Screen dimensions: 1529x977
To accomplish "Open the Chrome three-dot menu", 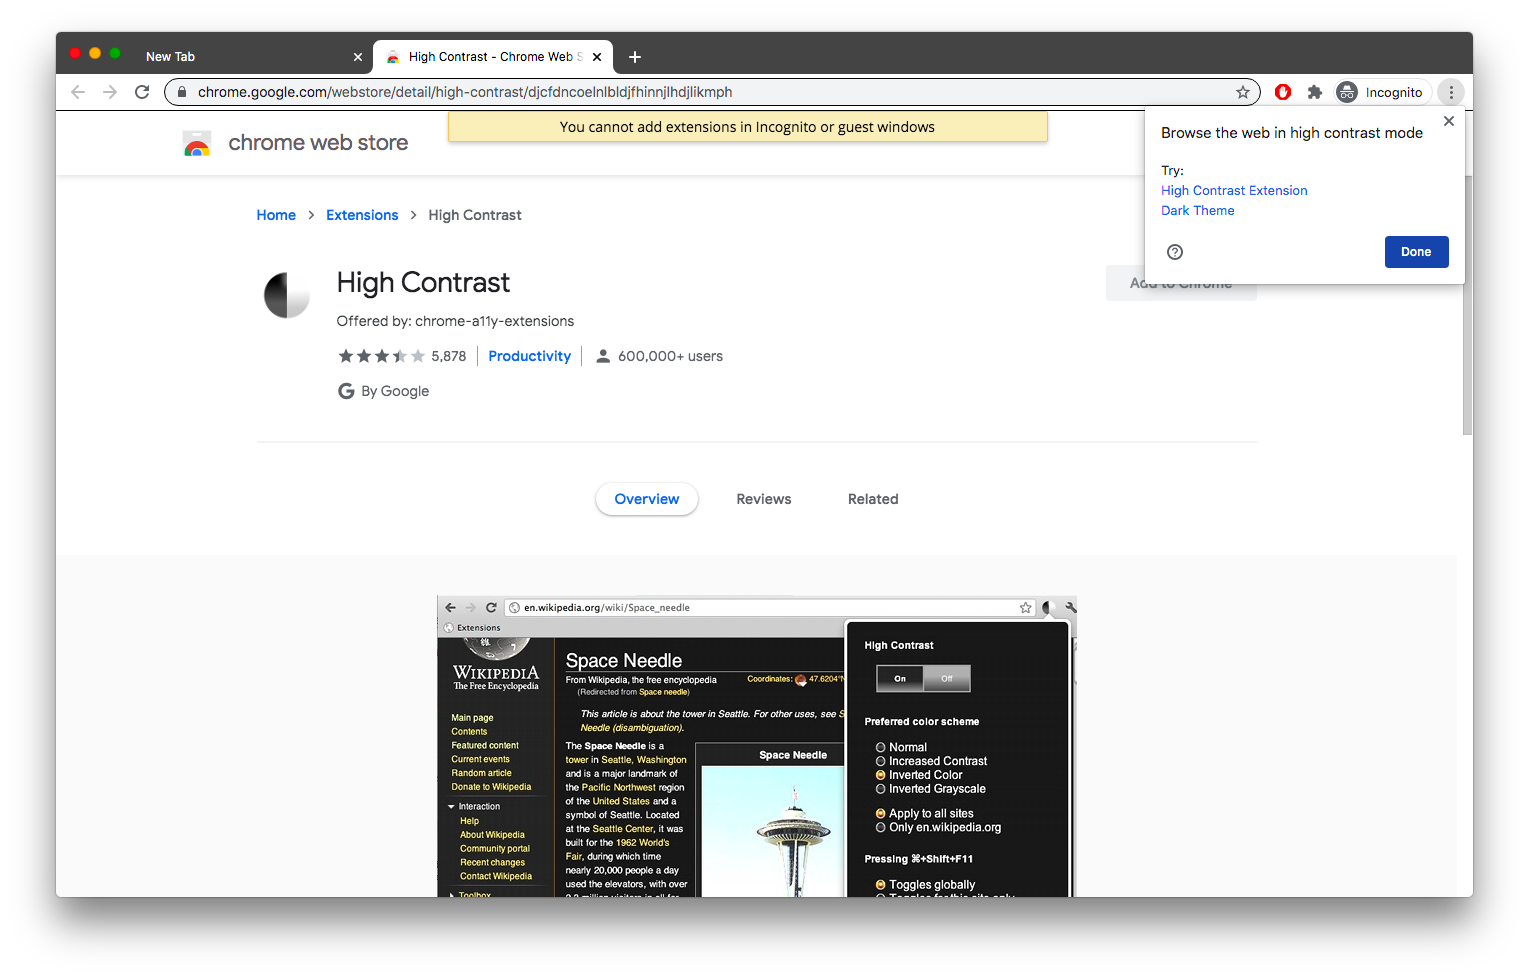I will (x=1451, y=92).
